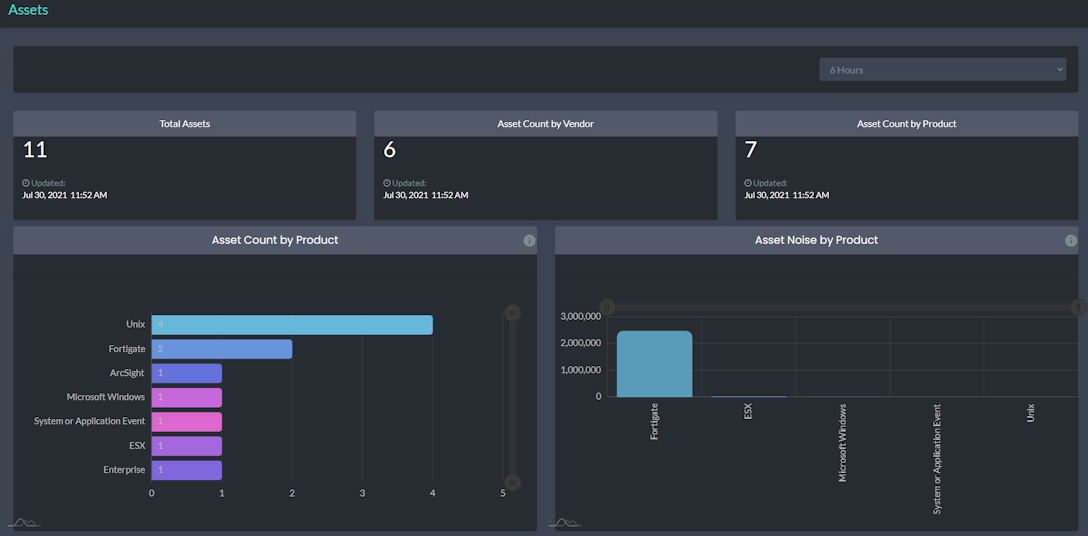1088x536 pixels.
Task: Click the Assets page title
Action: [28, 10]
